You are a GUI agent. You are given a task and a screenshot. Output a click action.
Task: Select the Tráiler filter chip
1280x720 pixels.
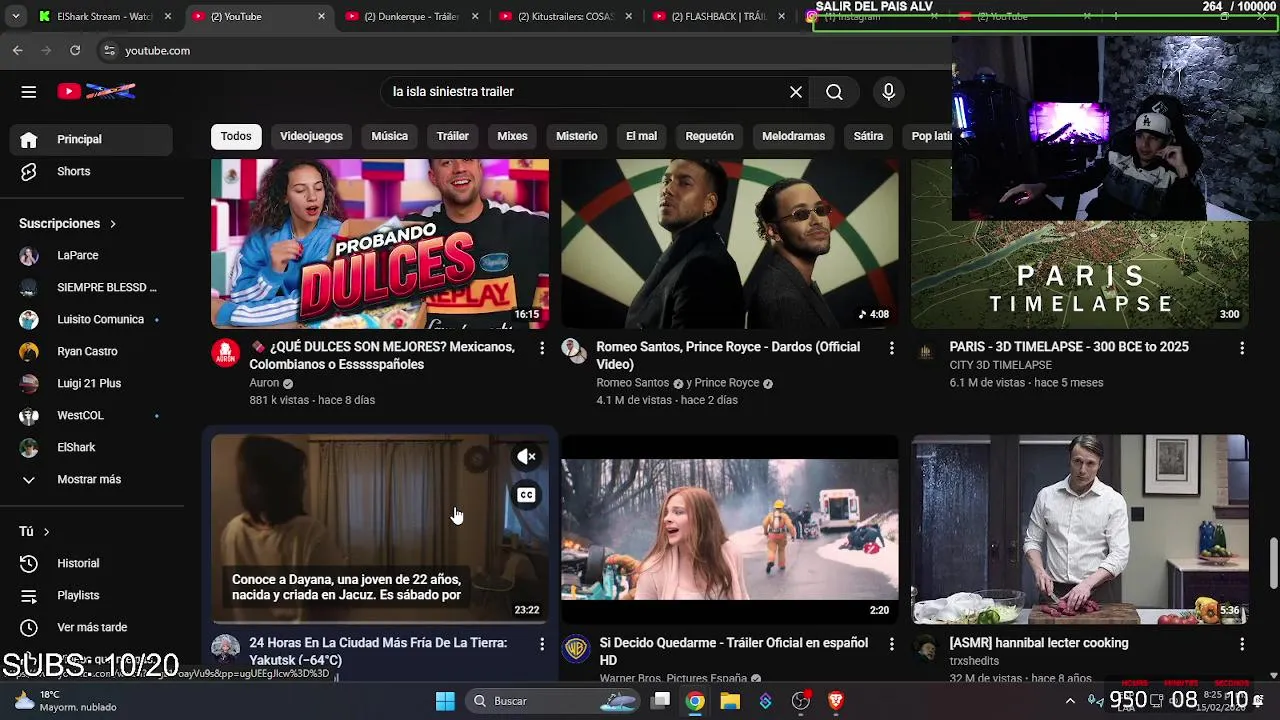click(452, 136)
